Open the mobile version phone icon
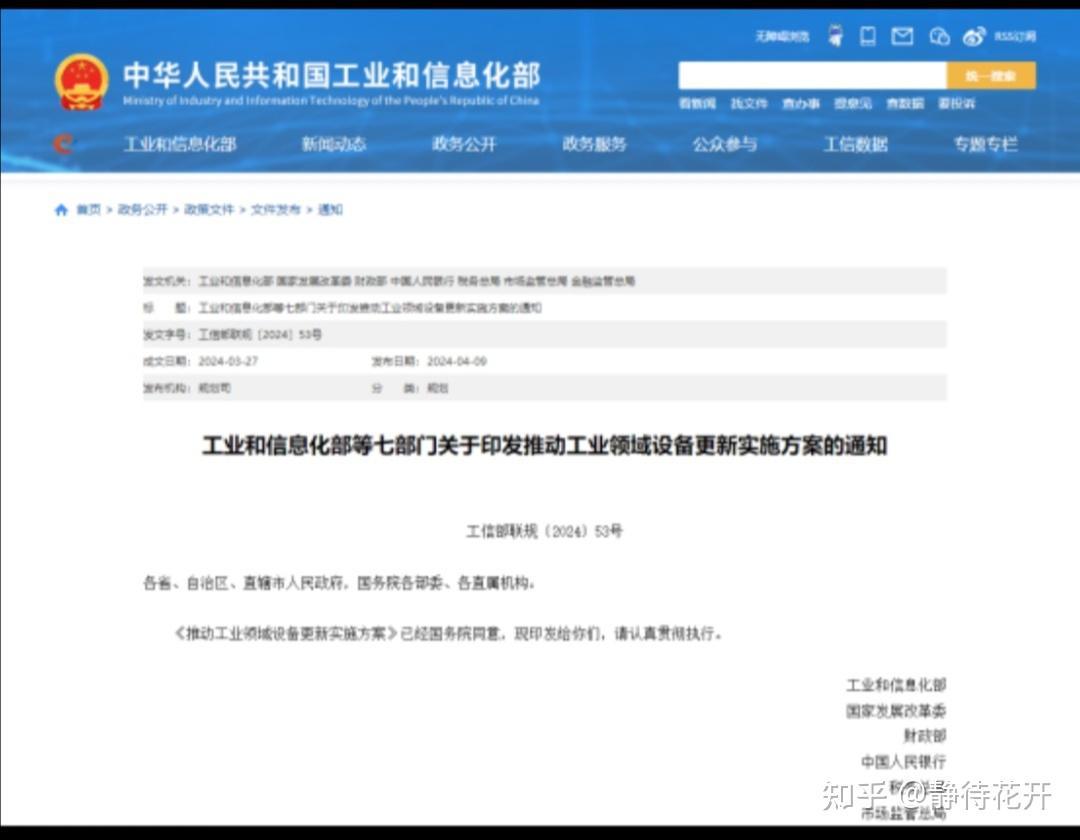The width and height of the screenshot is (1080, 840). pos(868,36)
